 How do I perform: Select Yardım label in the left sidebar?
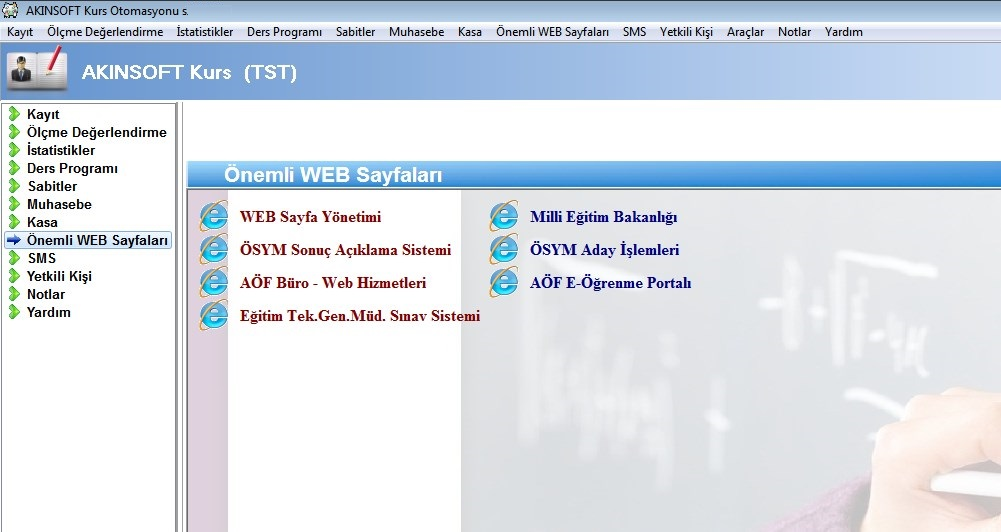[49, 312]
